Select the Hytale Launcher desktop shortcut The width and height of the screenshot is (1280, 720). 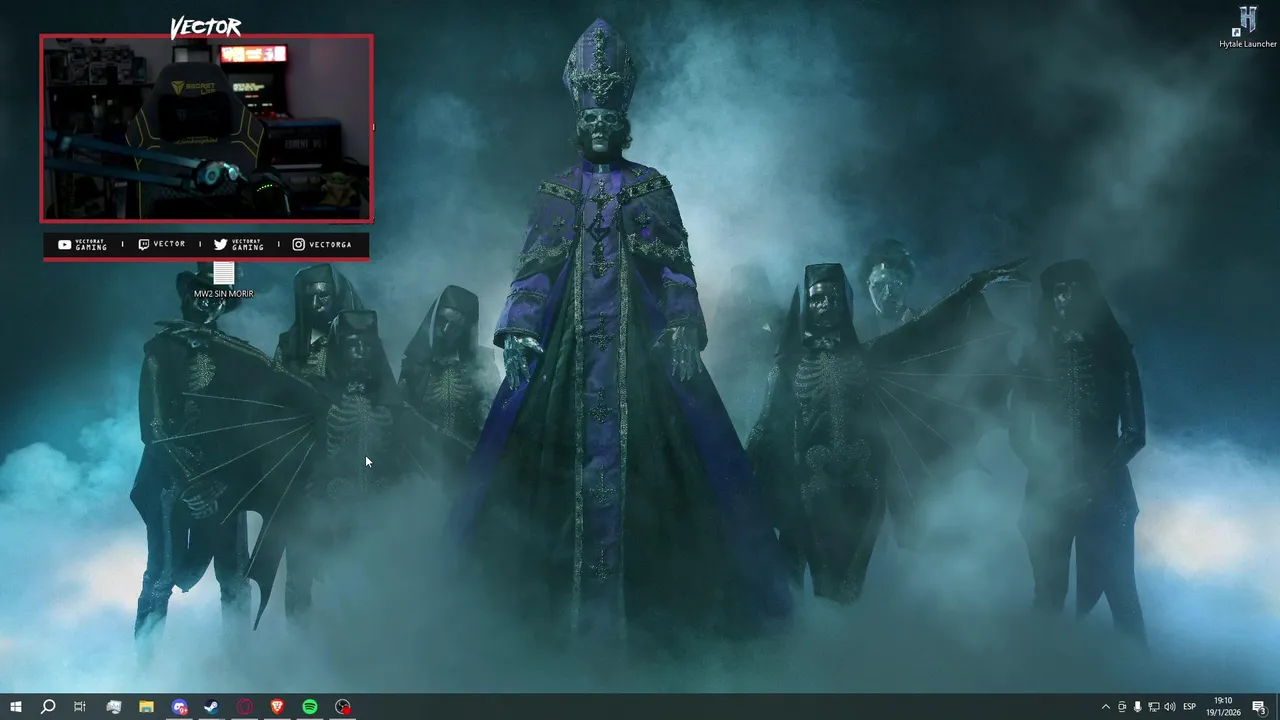click(x=1248, y=27)
